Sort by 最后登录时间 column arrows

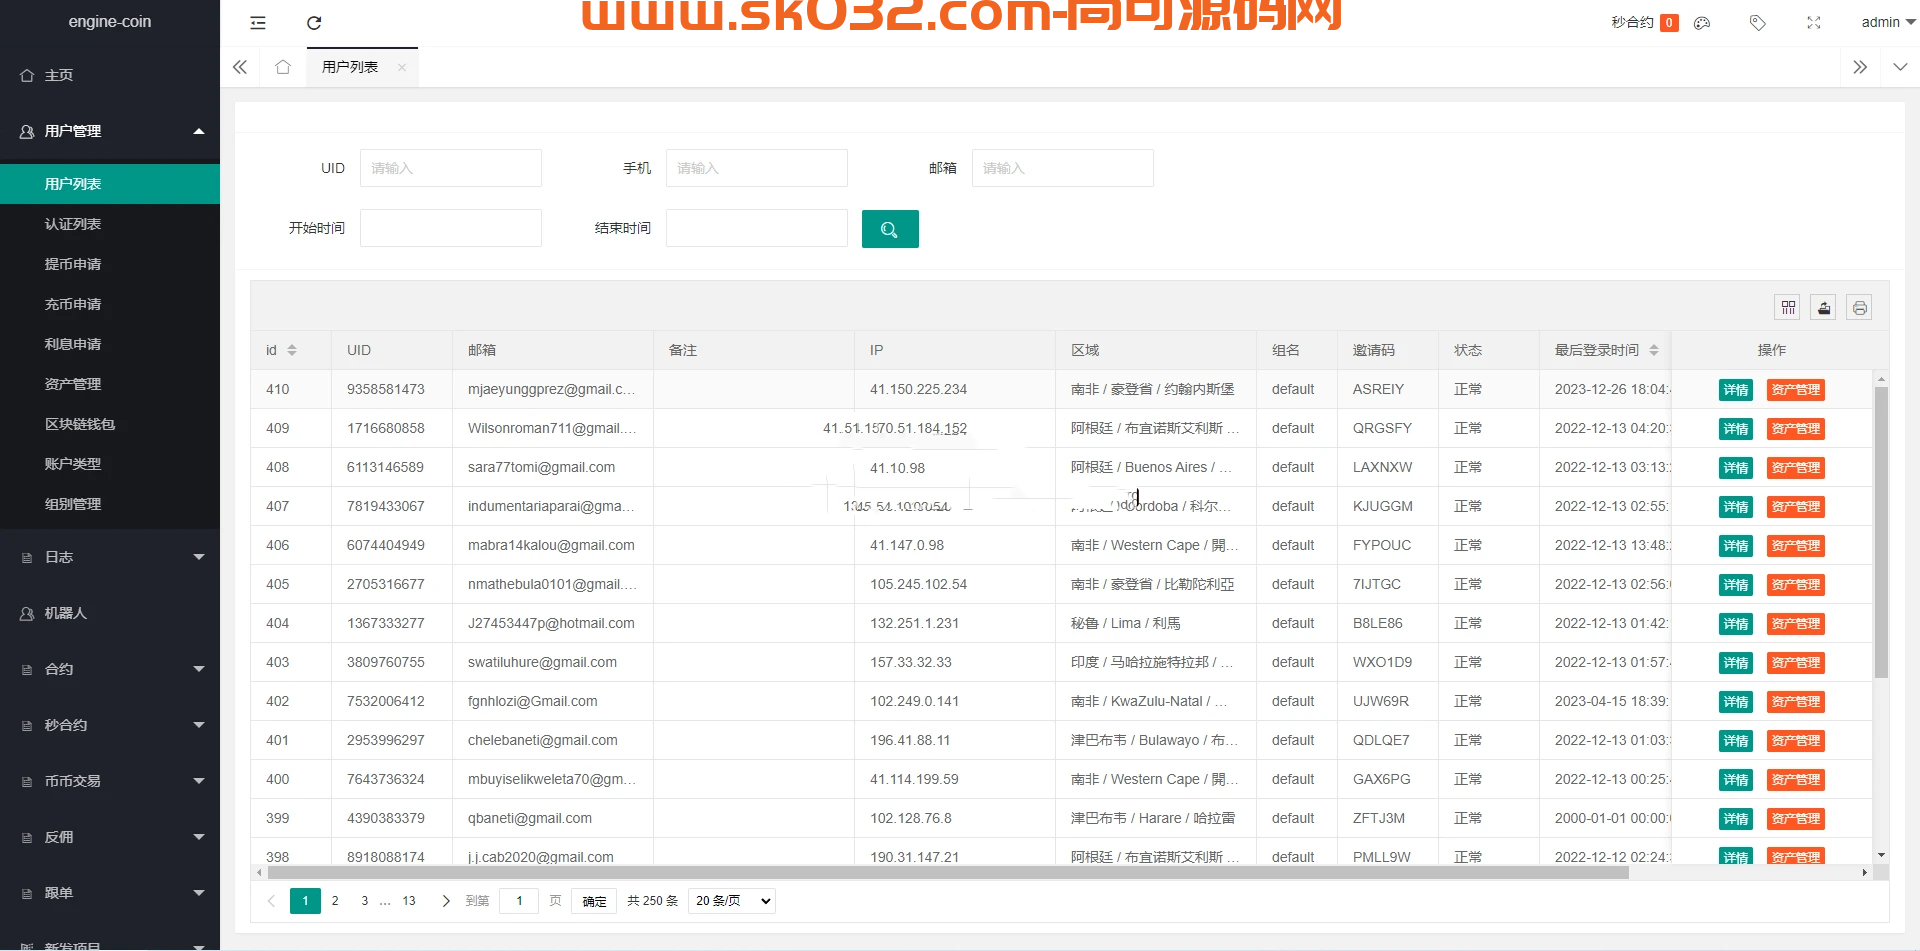[x=1654, y=350]
